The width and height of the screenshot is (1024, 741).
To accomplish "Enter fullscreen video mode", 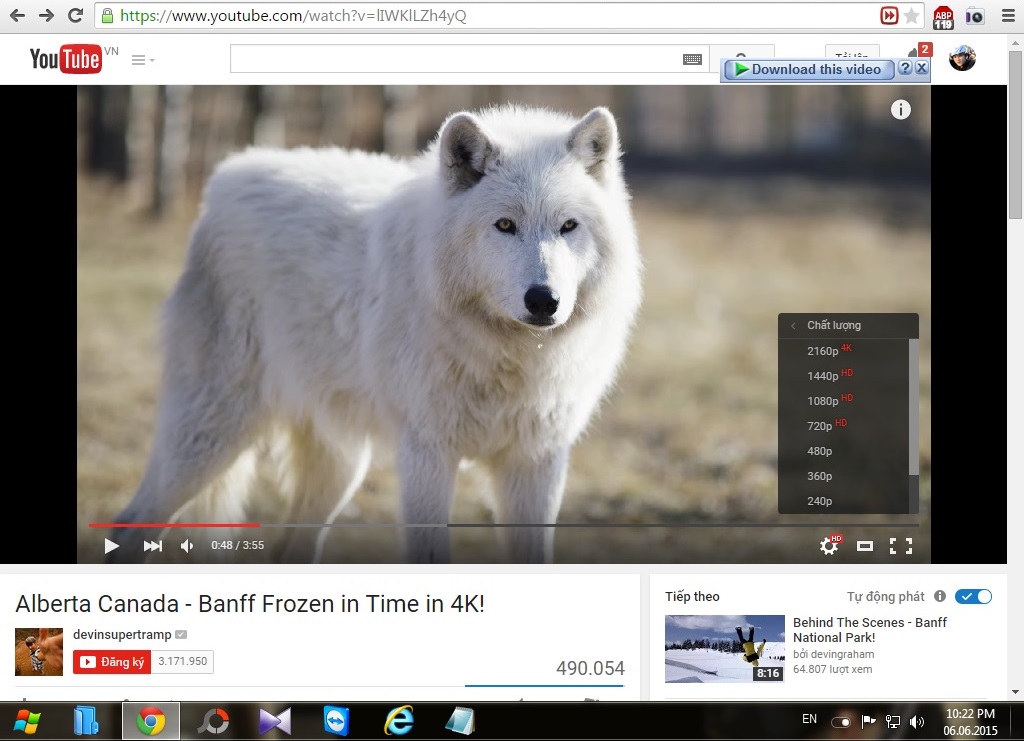I will click(x=901, y=546).
